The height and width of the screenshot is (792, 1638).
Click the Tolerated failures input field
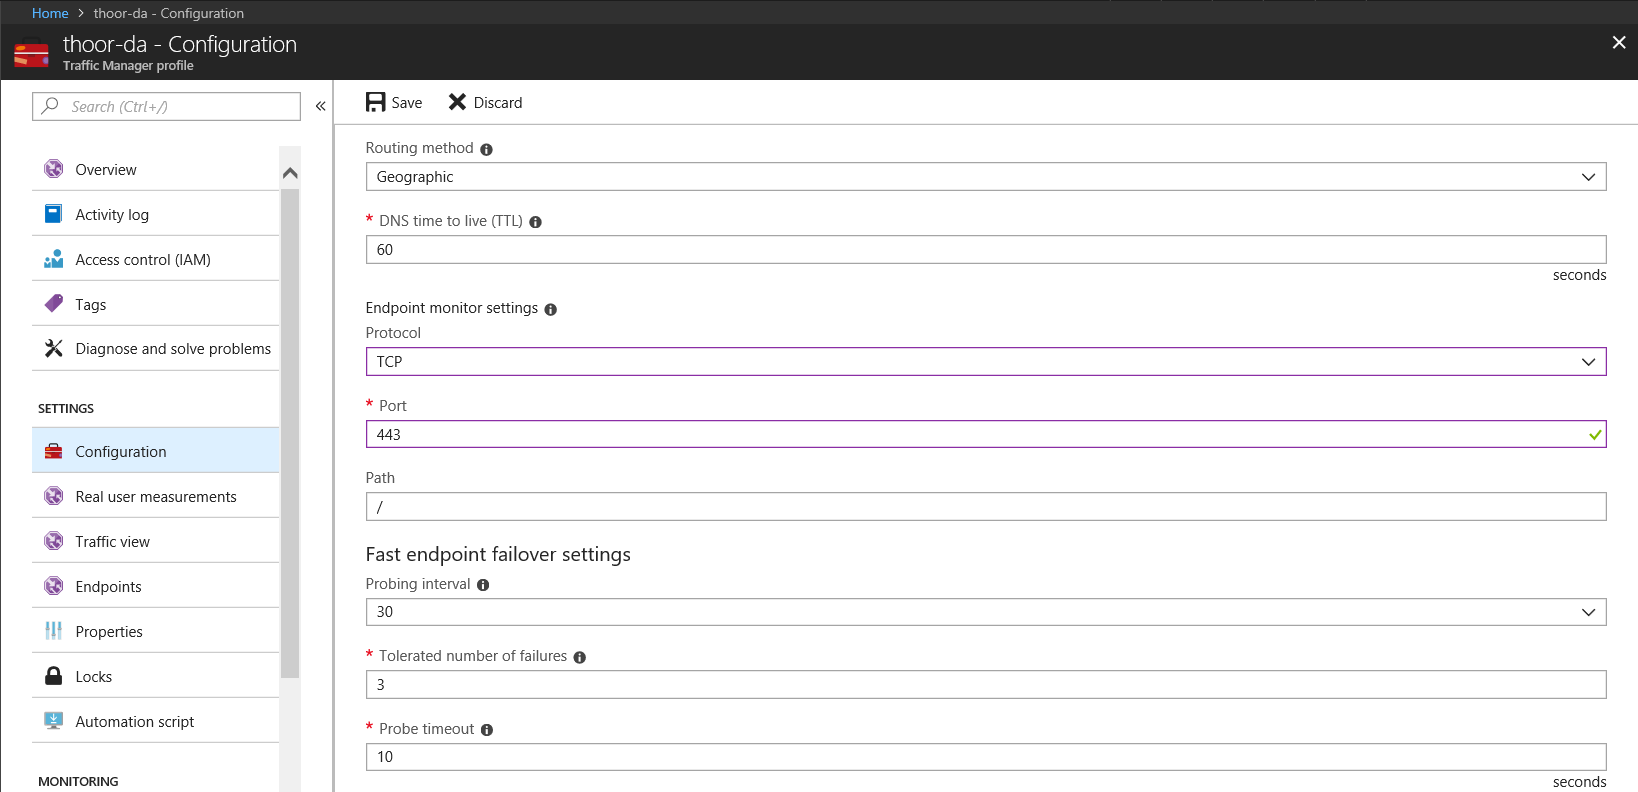tap(986, 684)
